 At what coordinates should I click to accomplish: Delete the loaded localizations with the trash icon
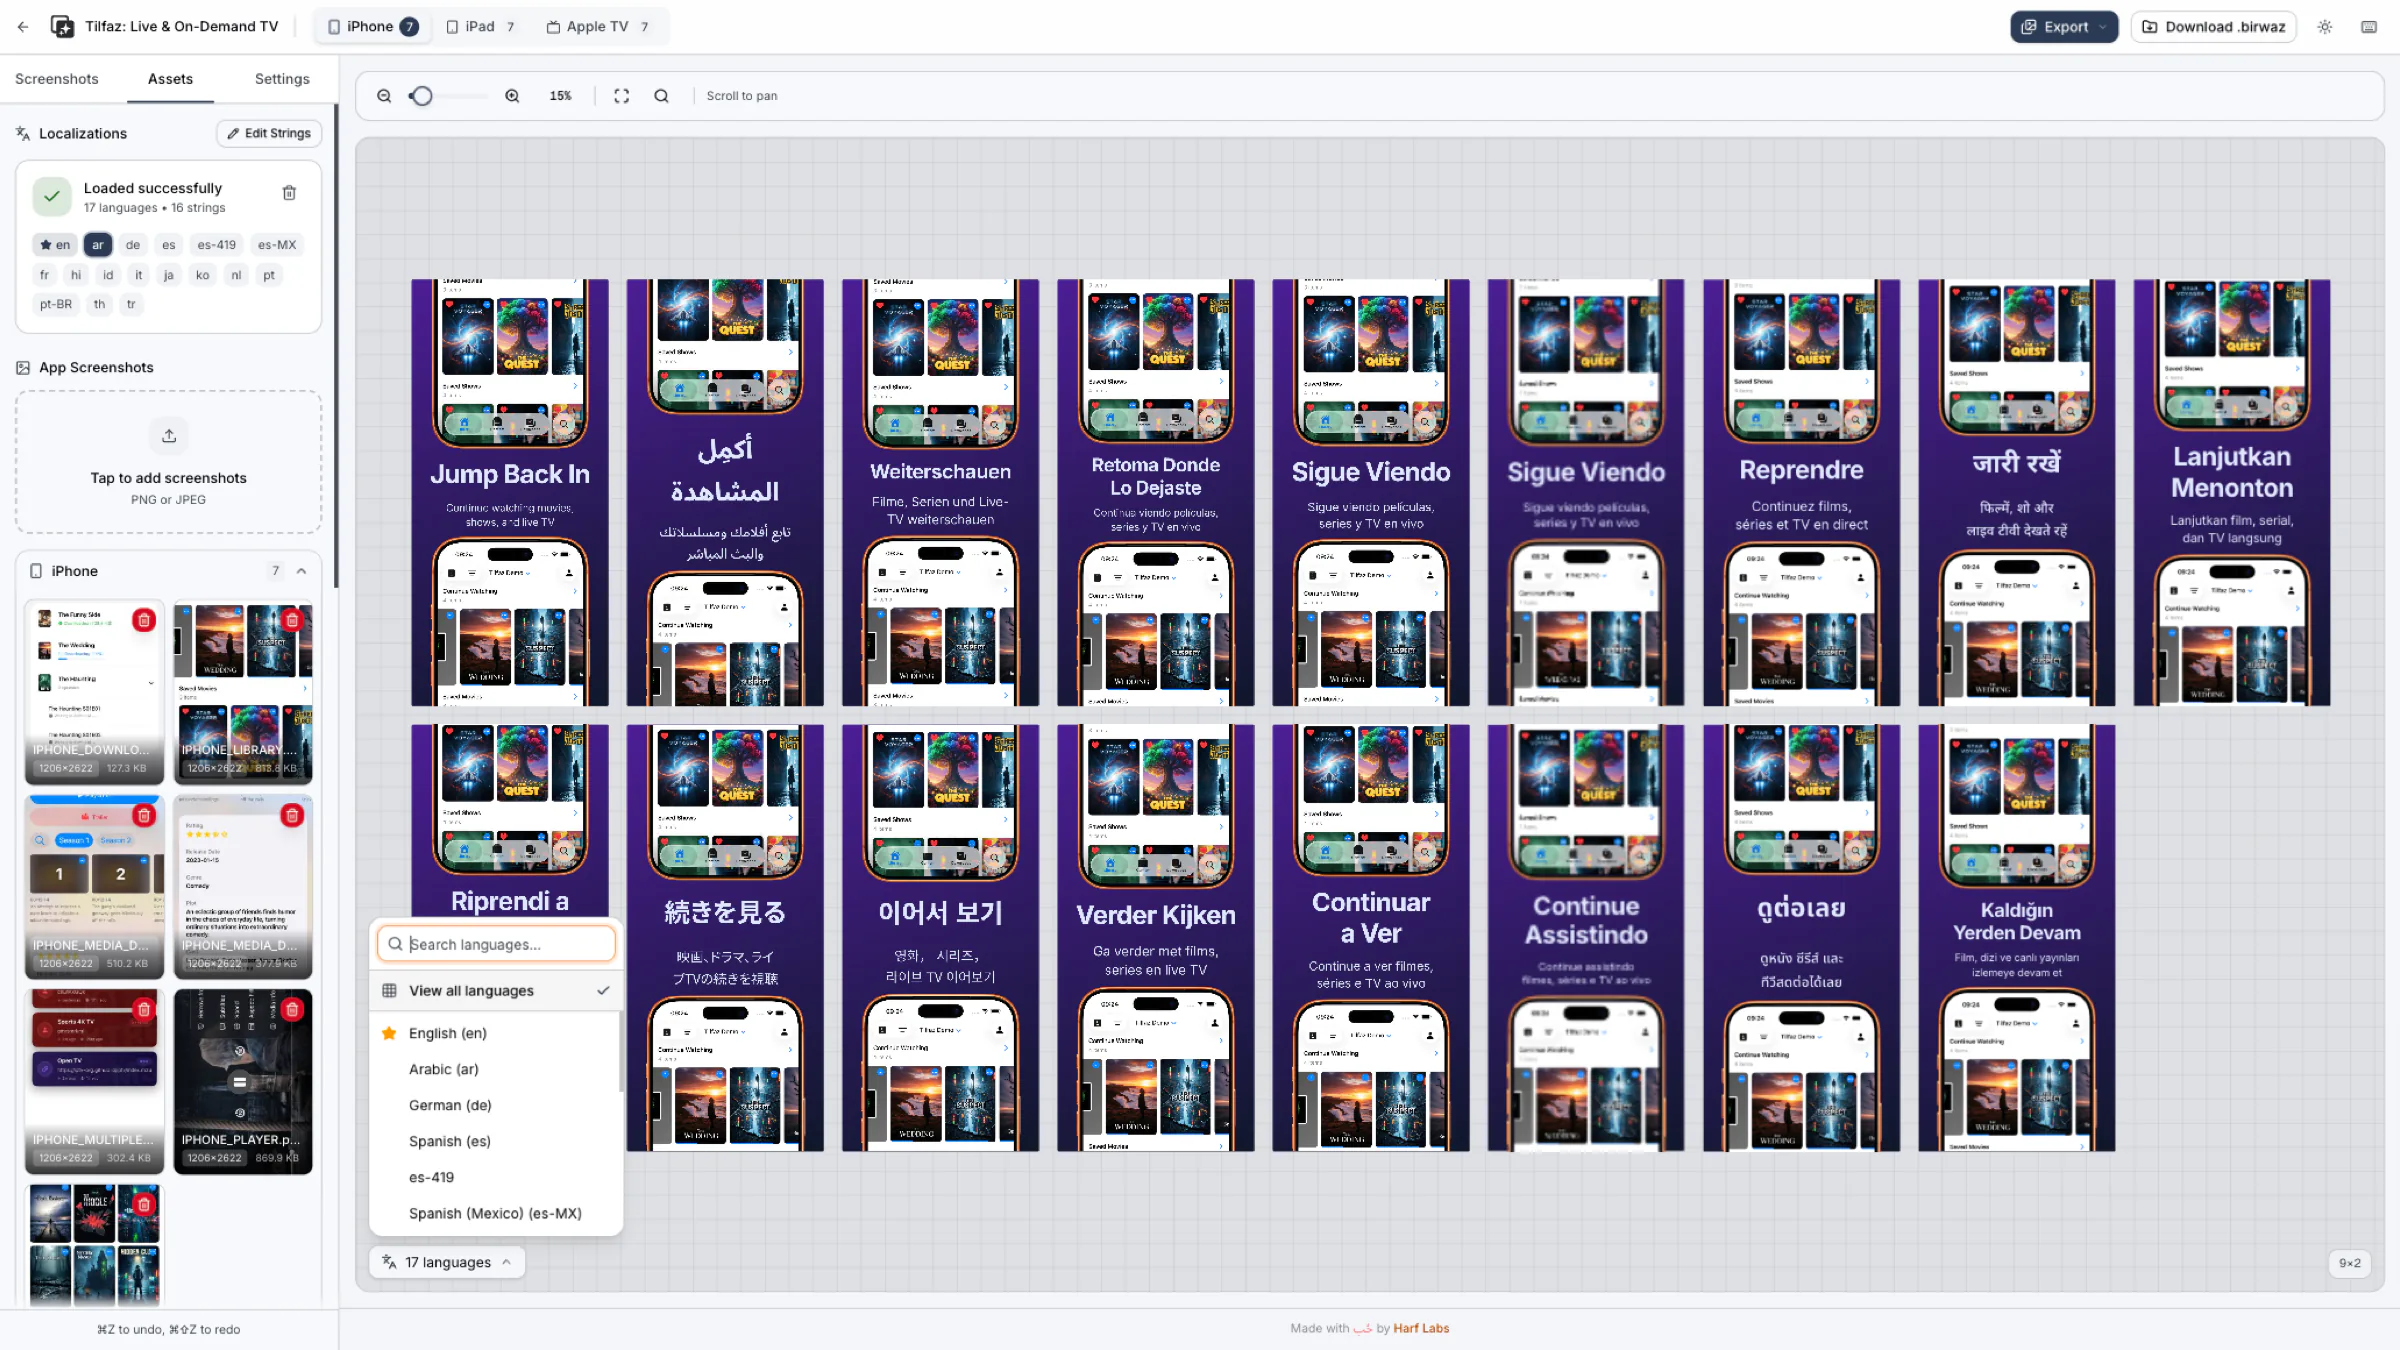(289, 193)
